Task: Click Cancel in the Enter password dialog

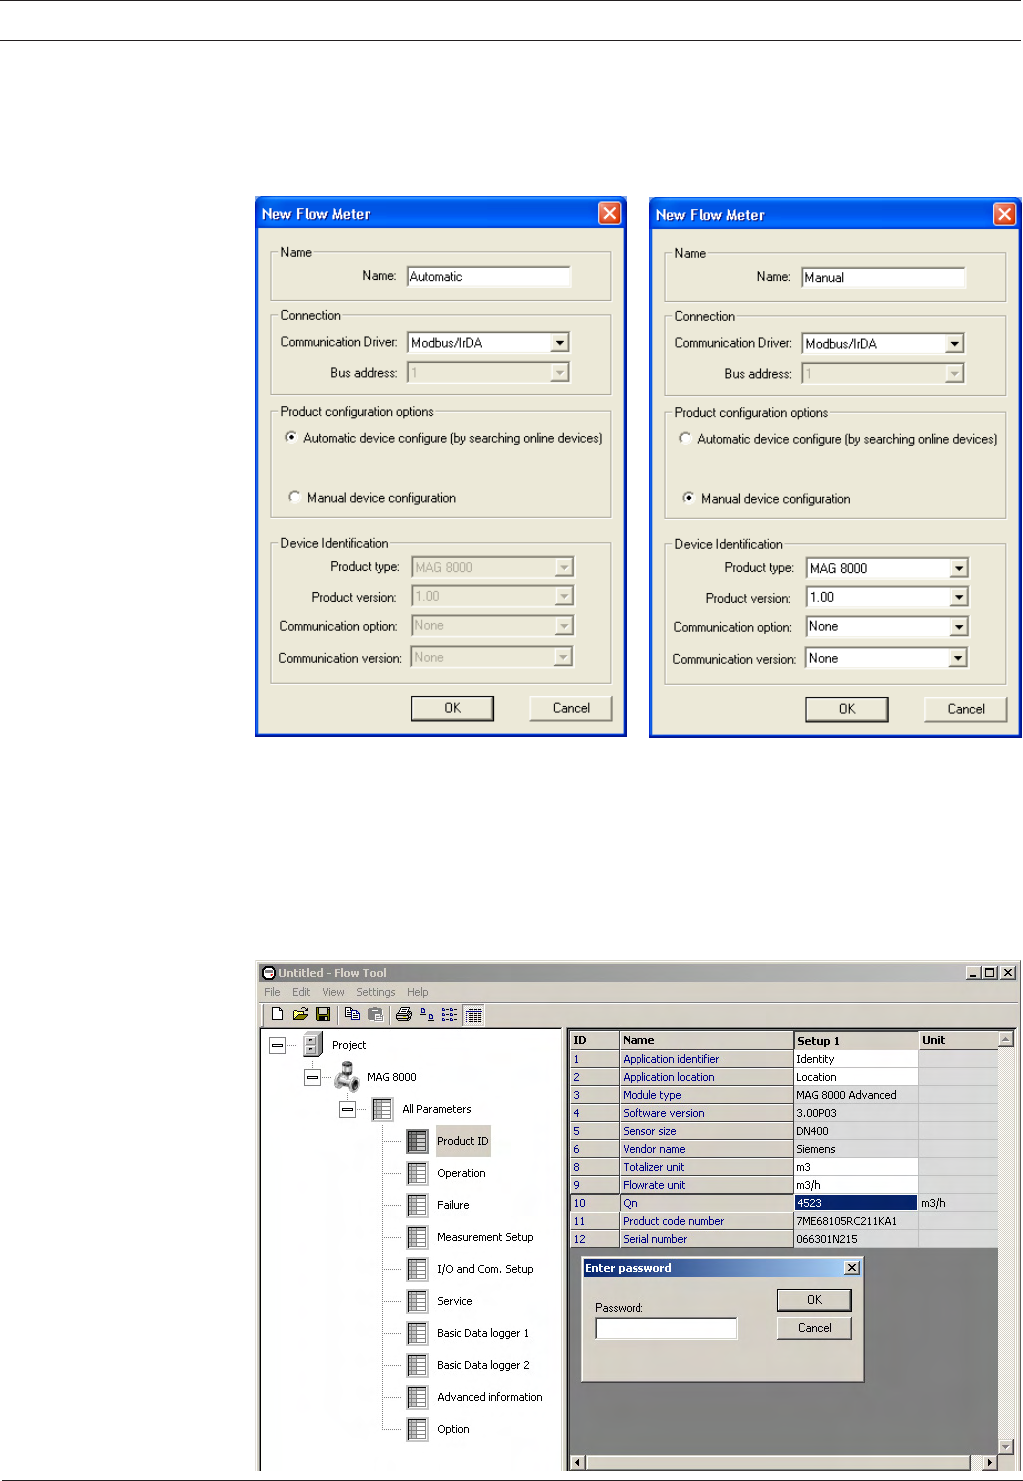Action: click(x=814, y=1328)
